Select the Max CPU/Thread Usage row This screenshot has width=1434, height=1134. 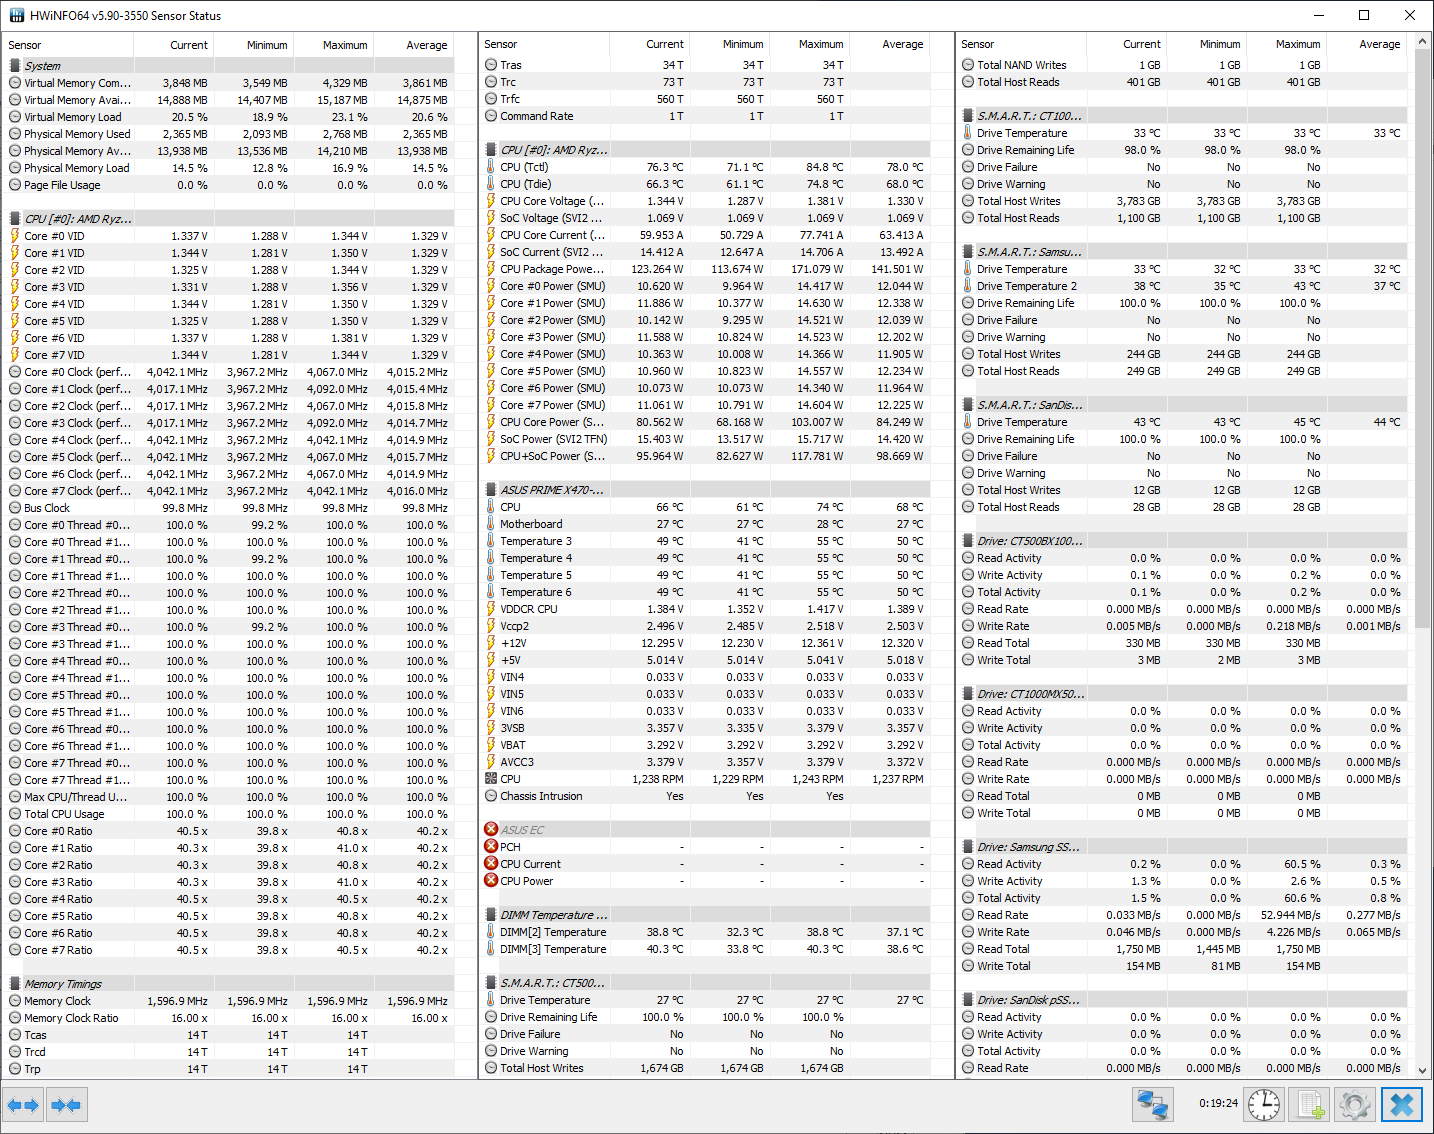(x=229, y=796)
